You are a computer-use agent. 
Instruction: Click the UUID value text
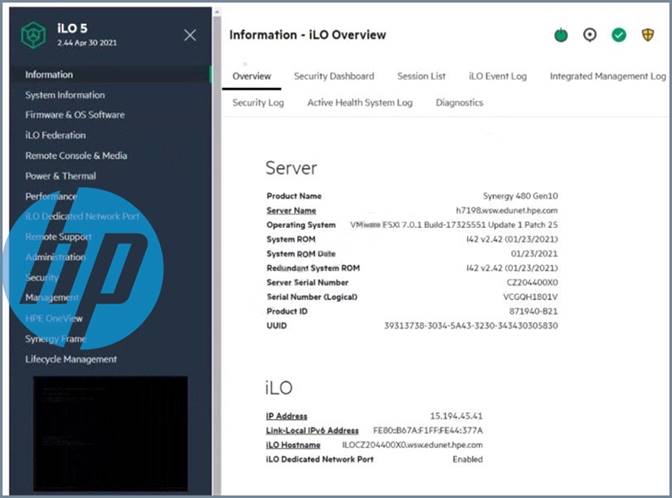tap(471, 326)
